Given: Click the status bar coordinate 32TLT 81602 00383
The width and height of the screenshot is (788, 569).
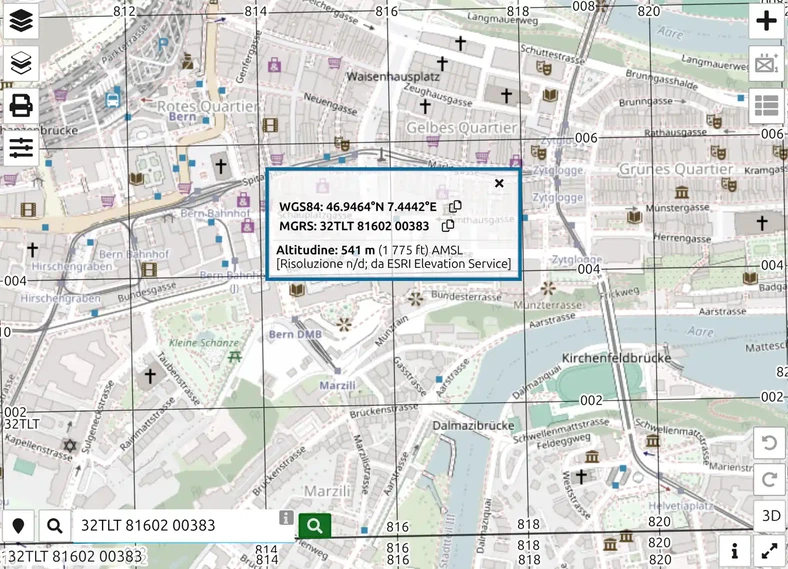Looking at the screenshot, I should pyautogui.click(x=75, y=556).
